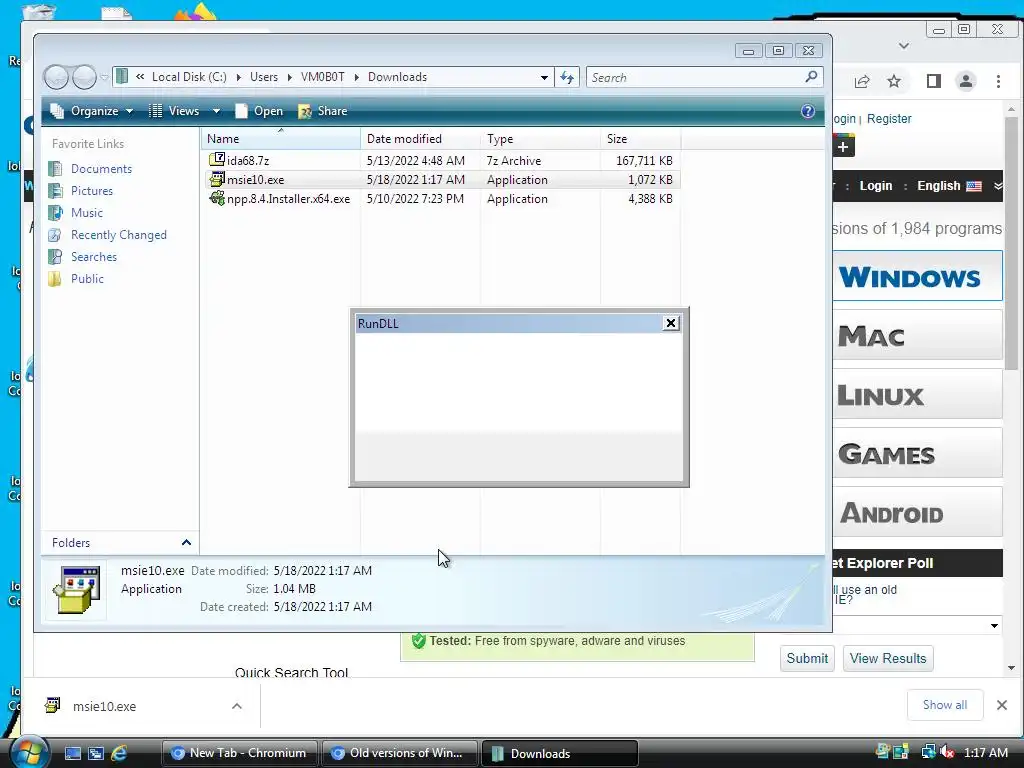Click the ida68.7z archive icon
1024x768 pixels.
[x=217, y=159]
